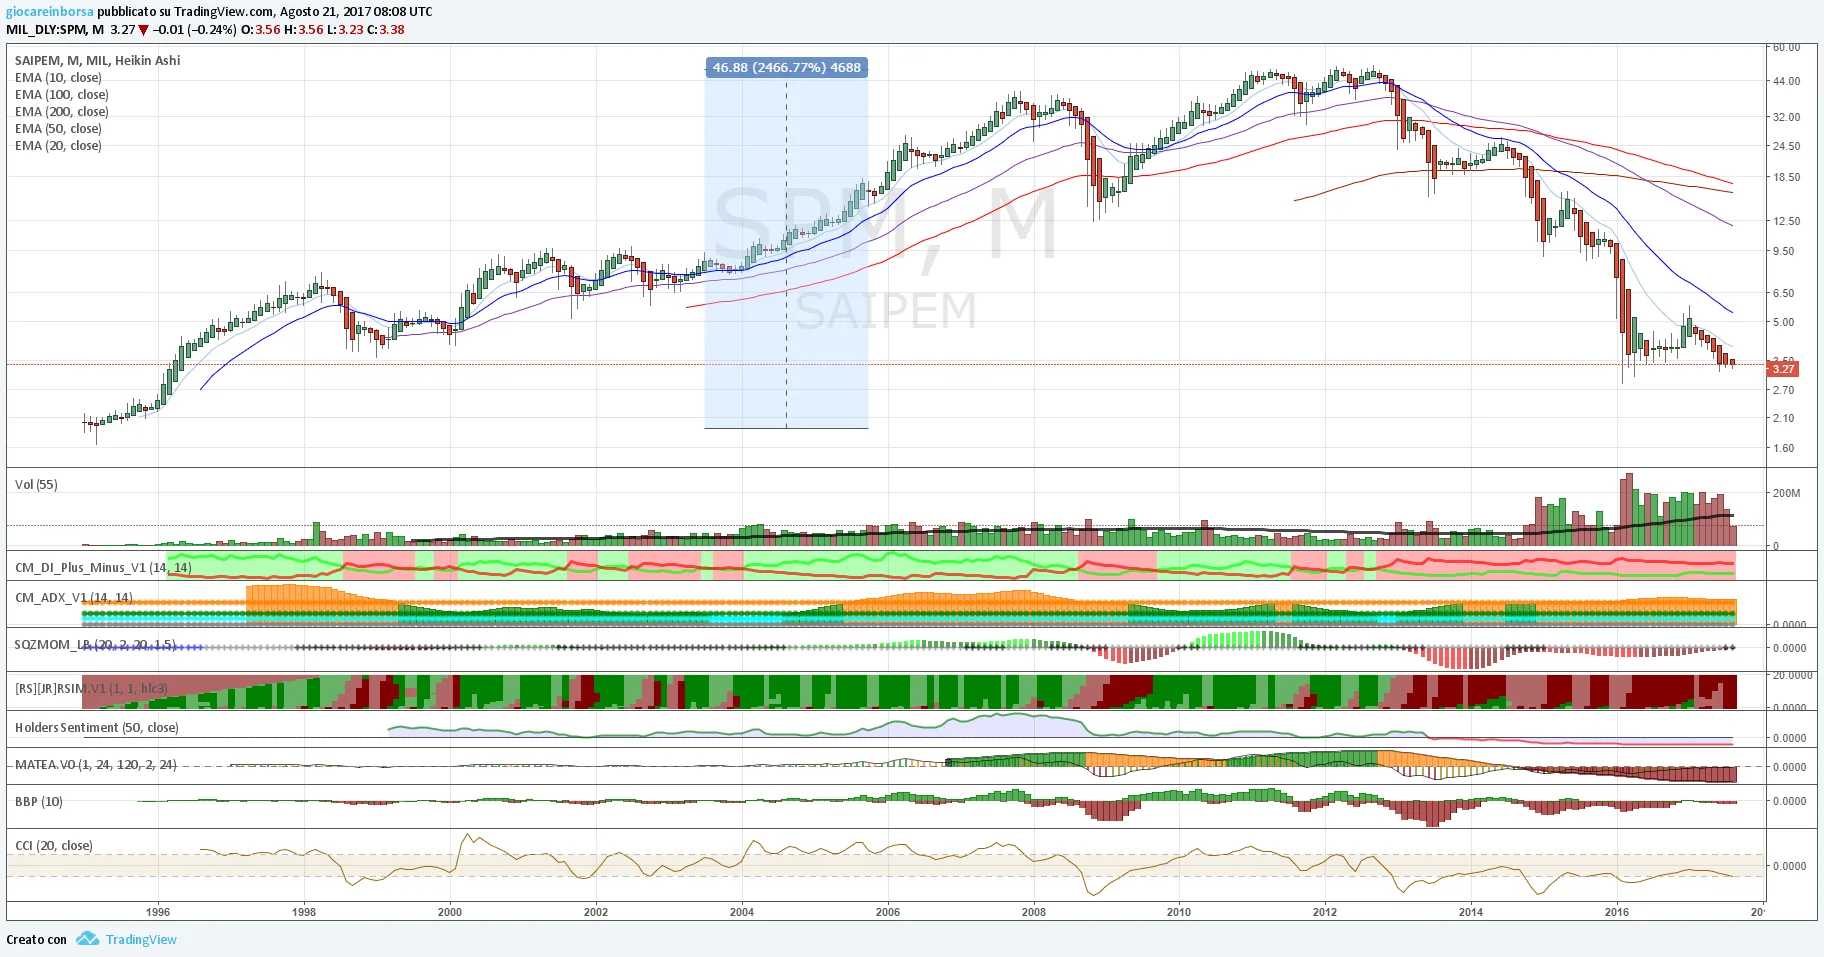The width and height of the screenshot is (1824, 957).
Task: Click the 2010 label on time axis
Action: pyautogui.click(x=1179, y=911)
